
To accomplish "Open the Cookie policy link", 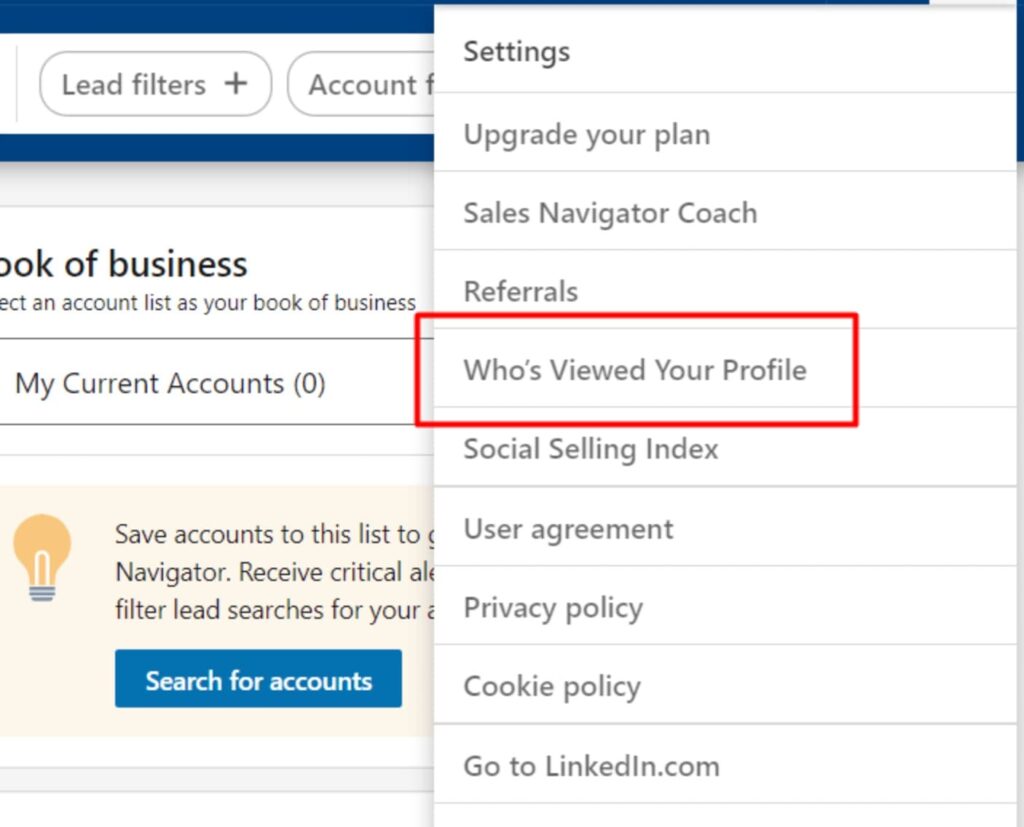I will click(552, 687).
